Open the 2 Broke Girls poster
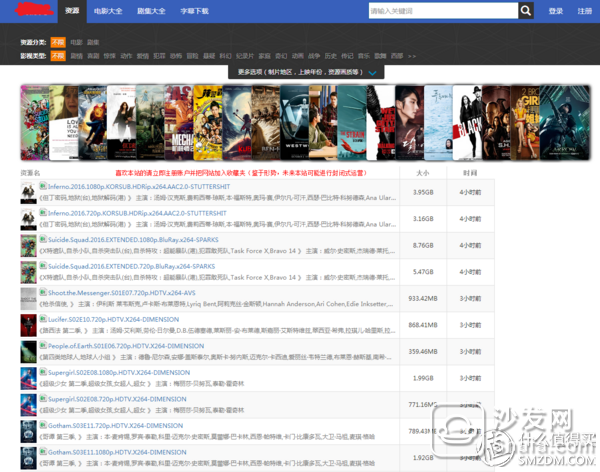The image size is (600, 472). (525, 122)
